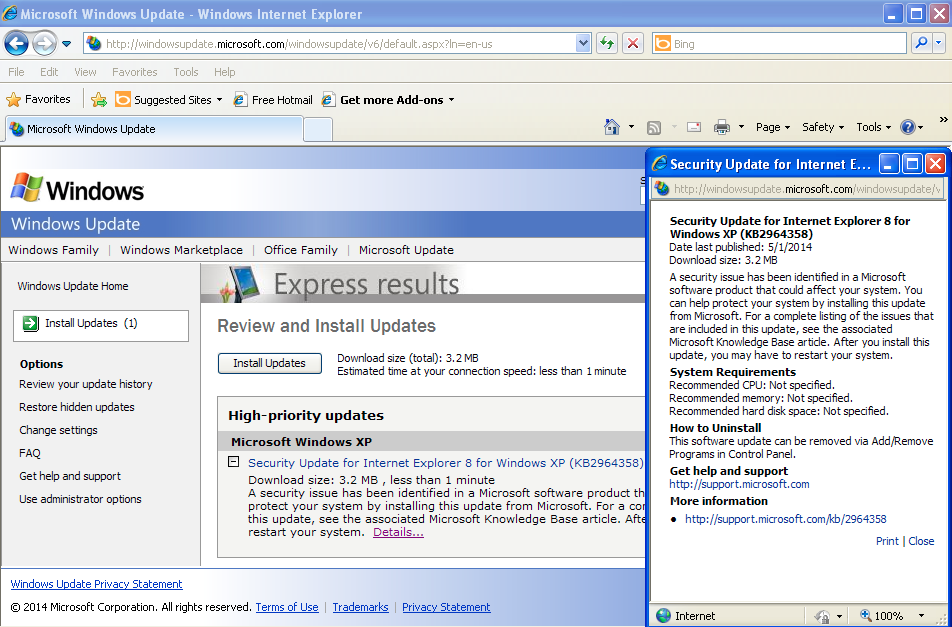Collapse the KB2964358 update description
Screen dimensions: 952x627
(x=233, y=462)
